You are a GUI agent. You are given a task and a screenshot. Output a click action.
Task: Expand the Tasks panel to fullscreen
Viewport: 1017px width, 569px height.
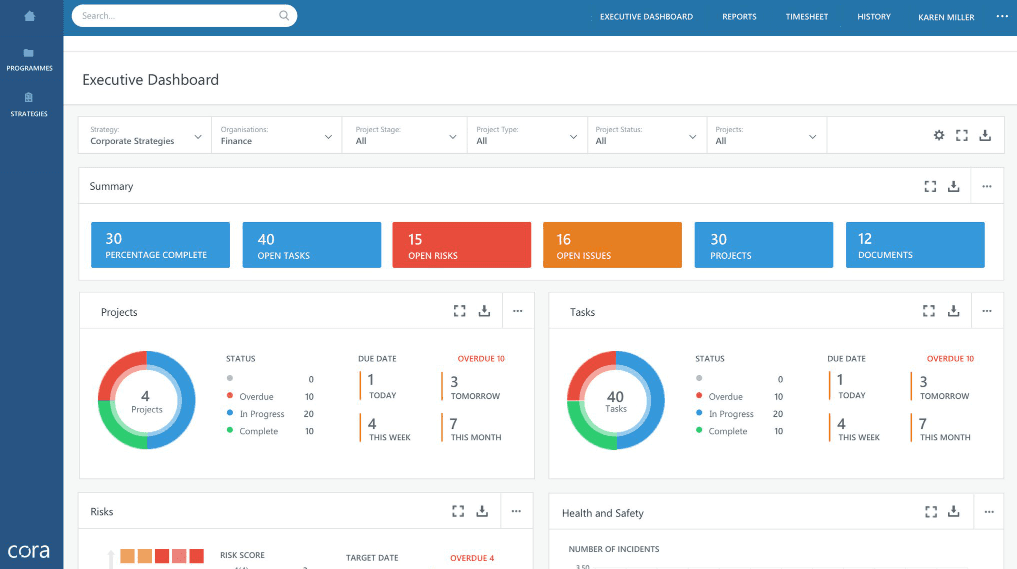929,311
